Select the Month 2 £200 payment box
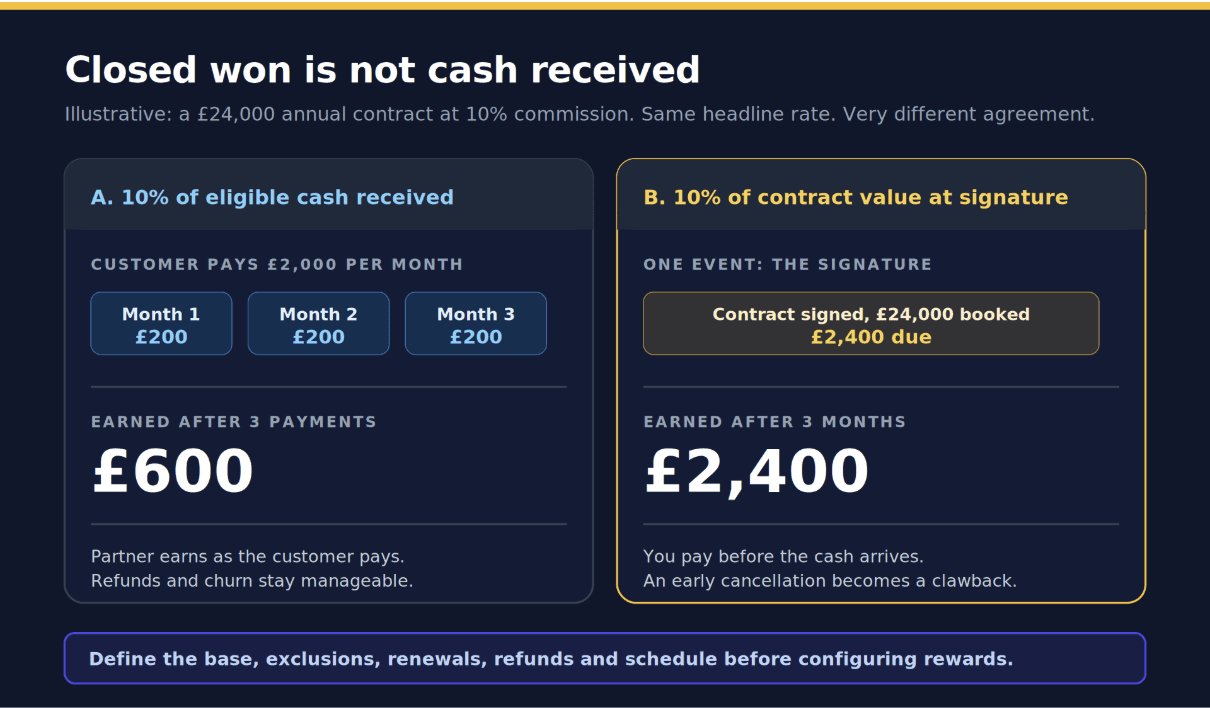The width and height of the screenshot is (1210, 708). tap(318, 323)
